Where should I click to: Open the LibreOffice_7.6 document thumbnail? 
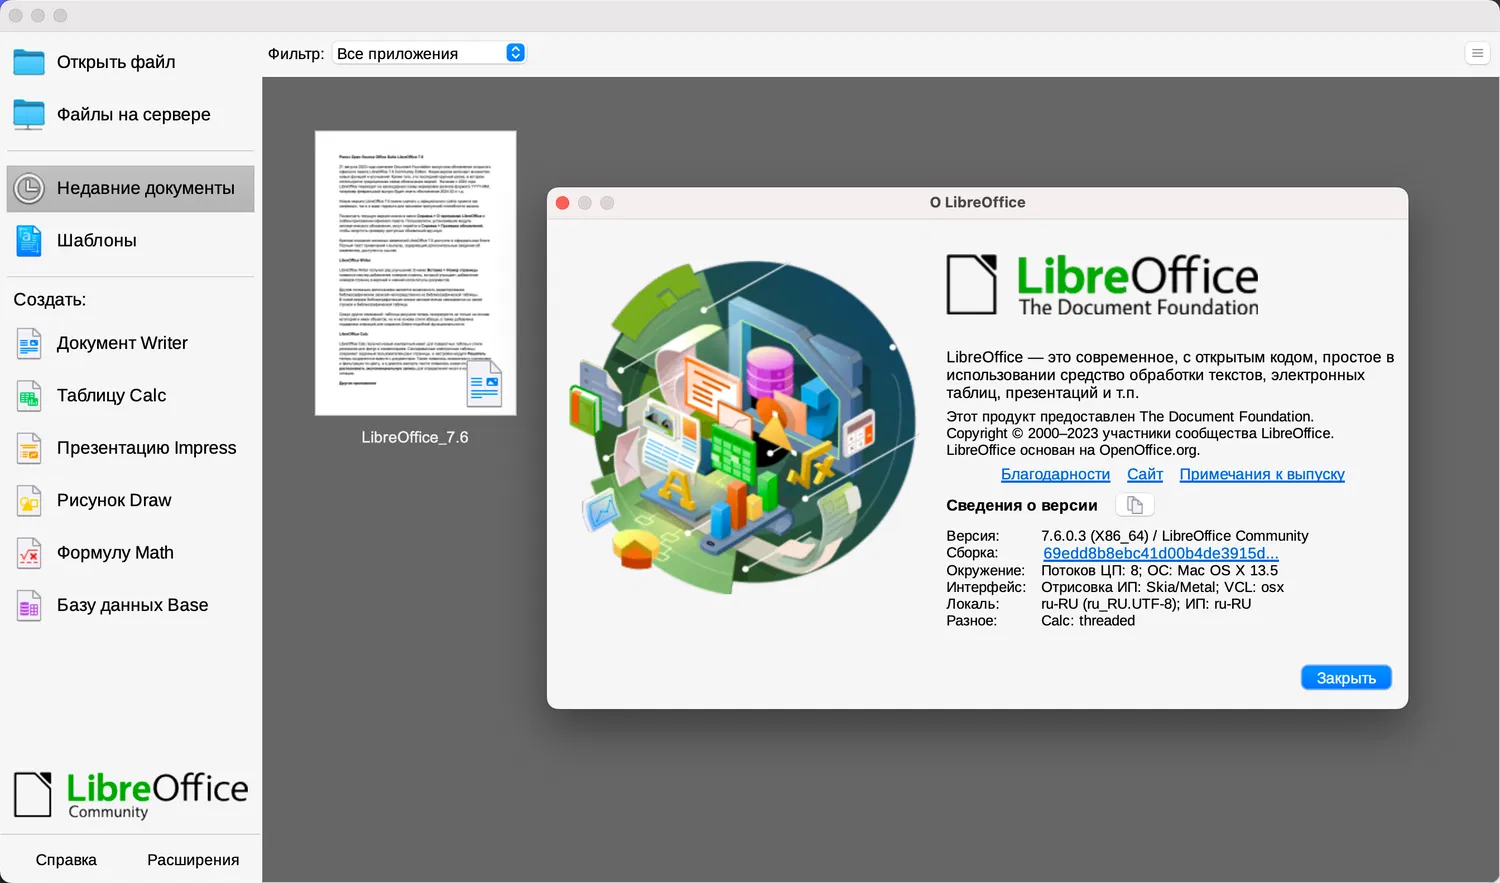tap(415, 273)
